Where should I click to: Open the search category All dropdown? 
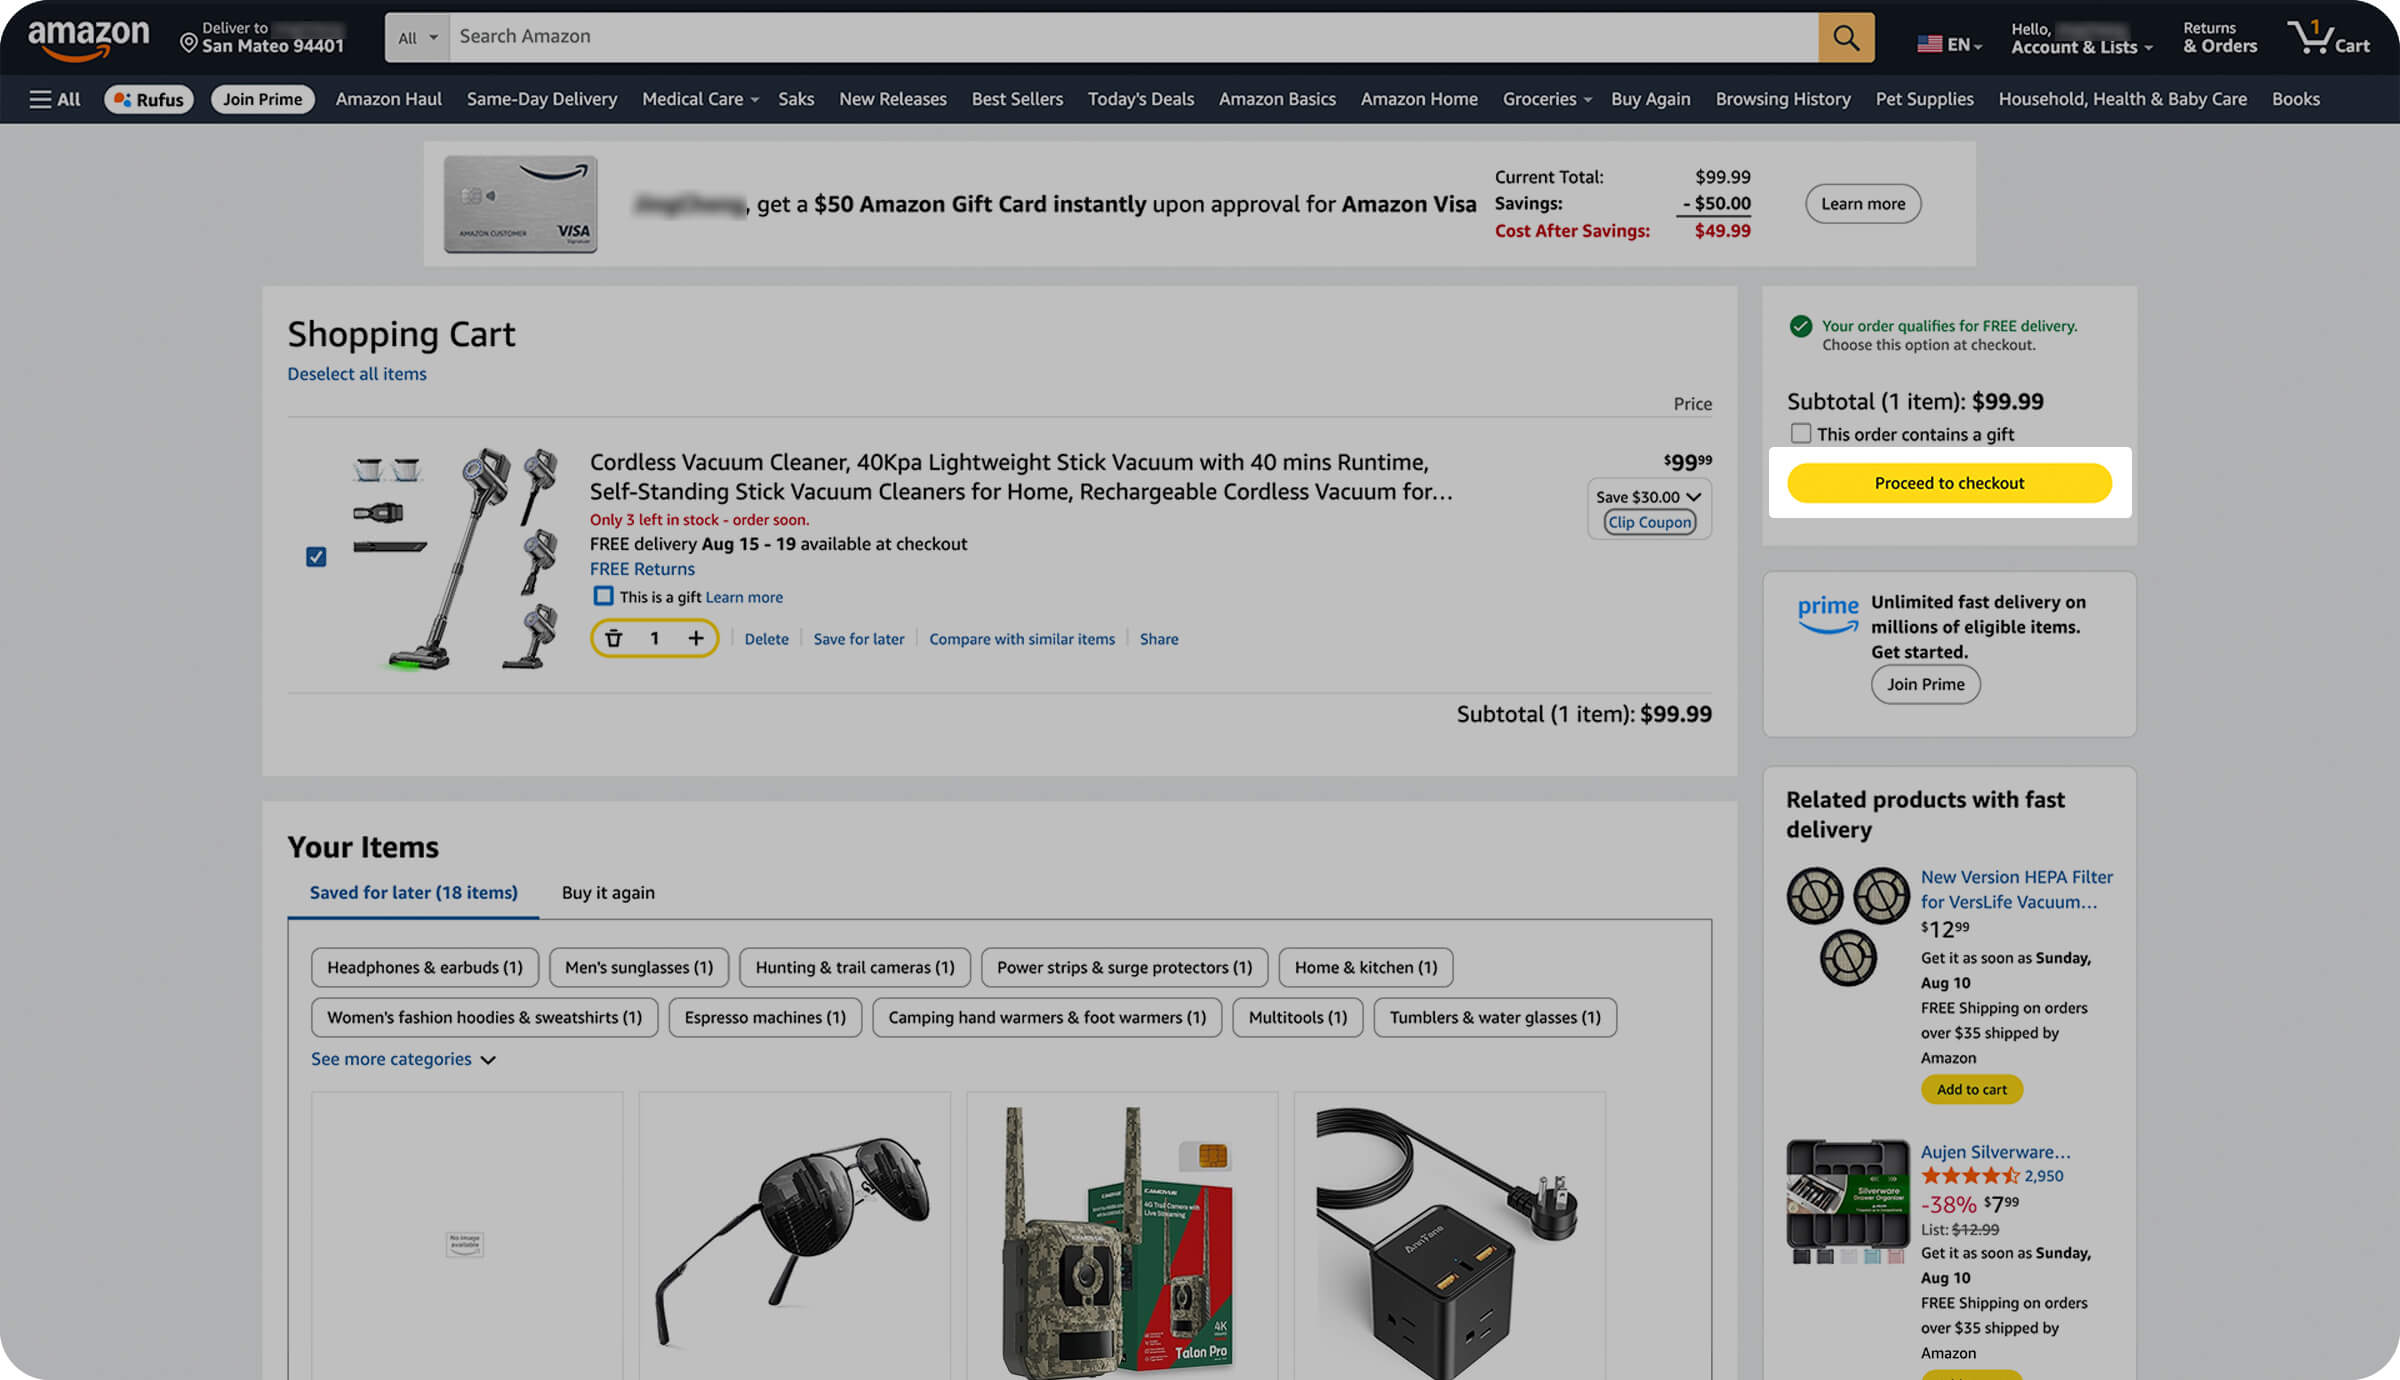(418, 38)
